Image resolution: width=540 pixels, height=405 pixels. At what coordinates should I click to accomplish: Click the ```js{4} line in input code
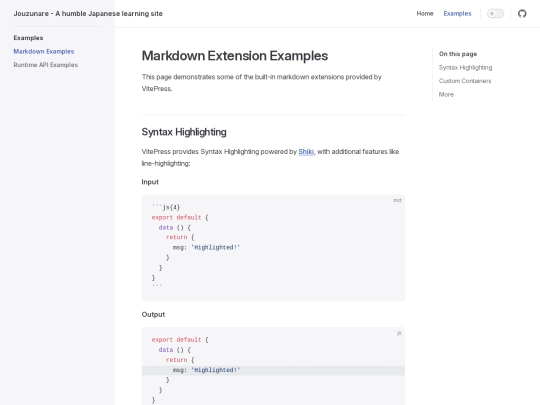pos(166,207)
